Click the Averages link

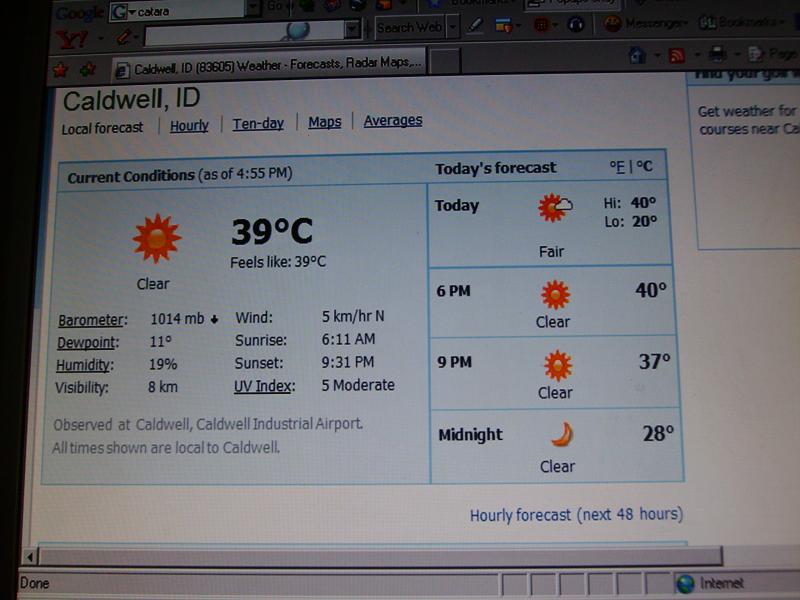(392, 121)
